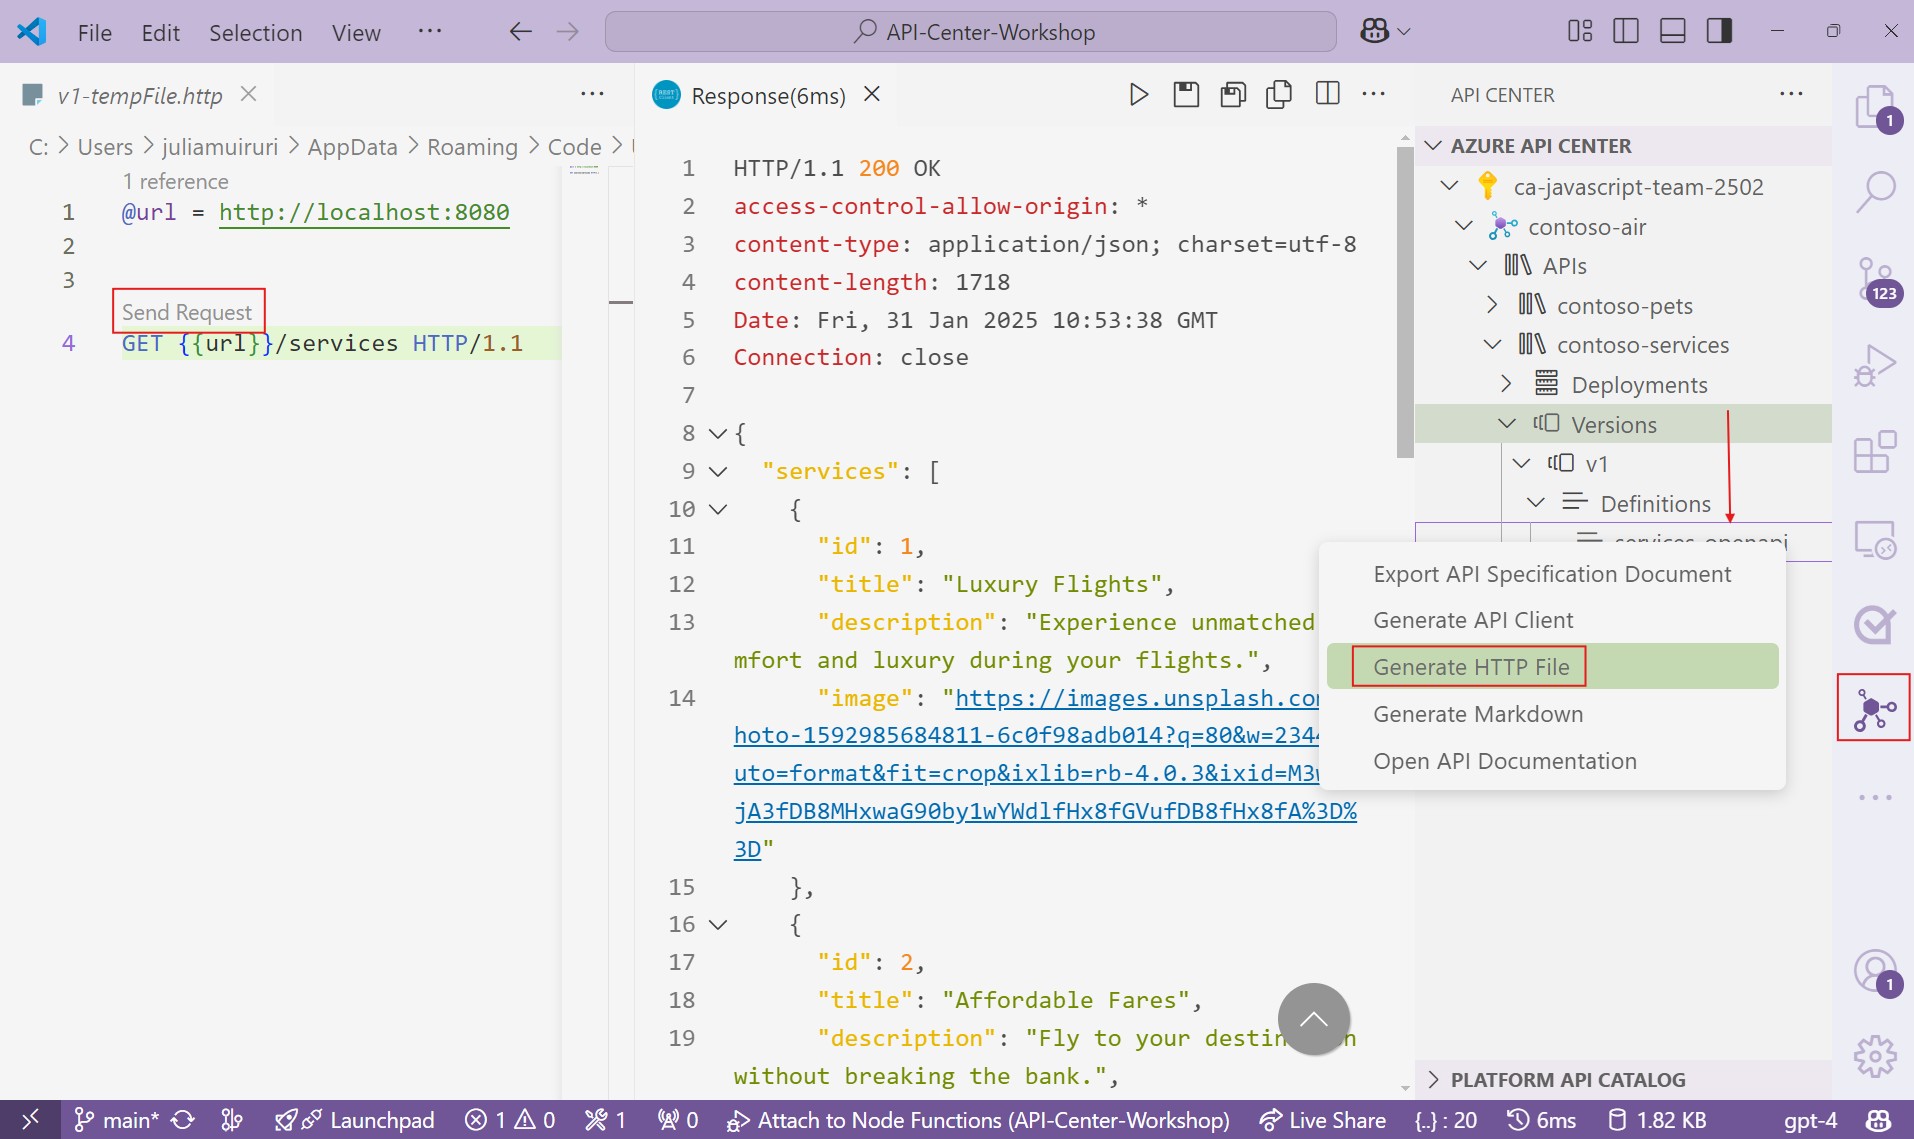Screen dimensions: 1914x1139
Task: Go back with the left arrow
Action: click(520, 31)
